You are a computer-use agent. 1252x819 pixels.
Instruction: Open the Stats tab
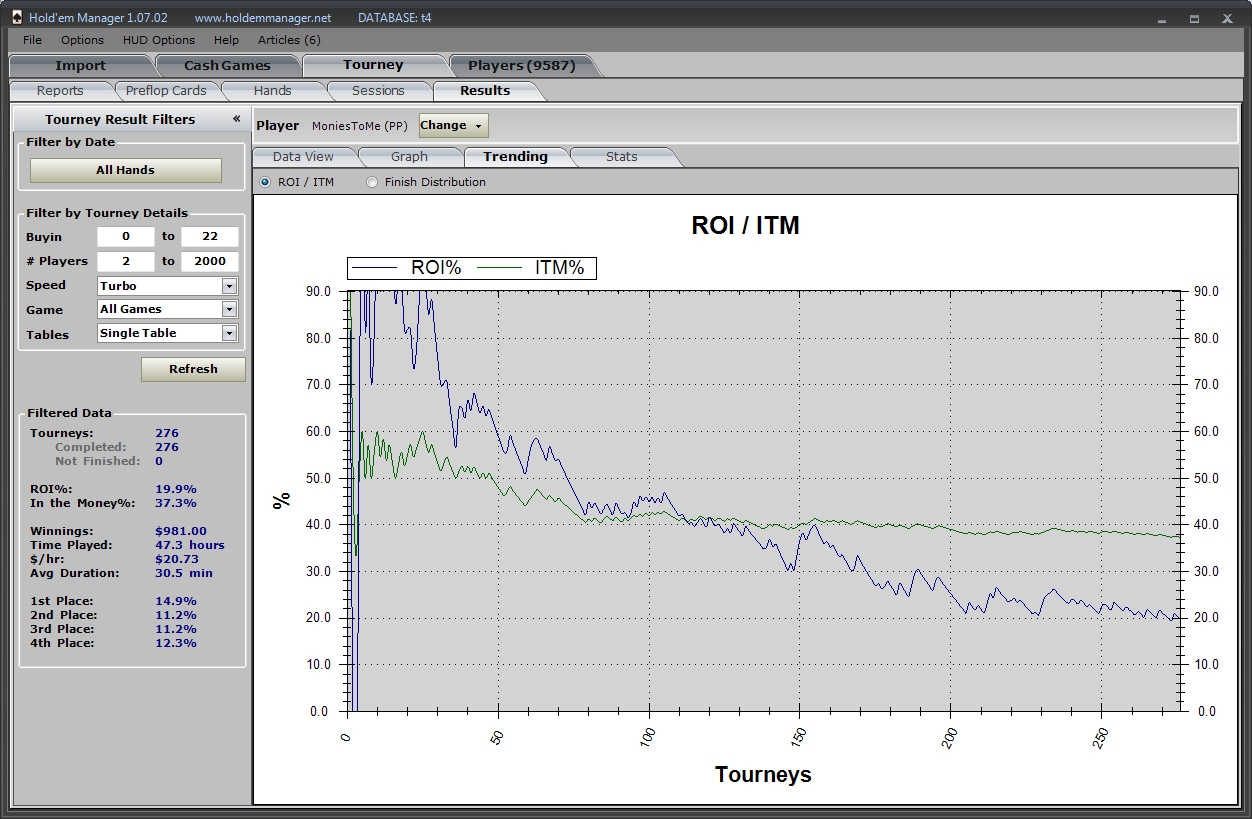621,157
